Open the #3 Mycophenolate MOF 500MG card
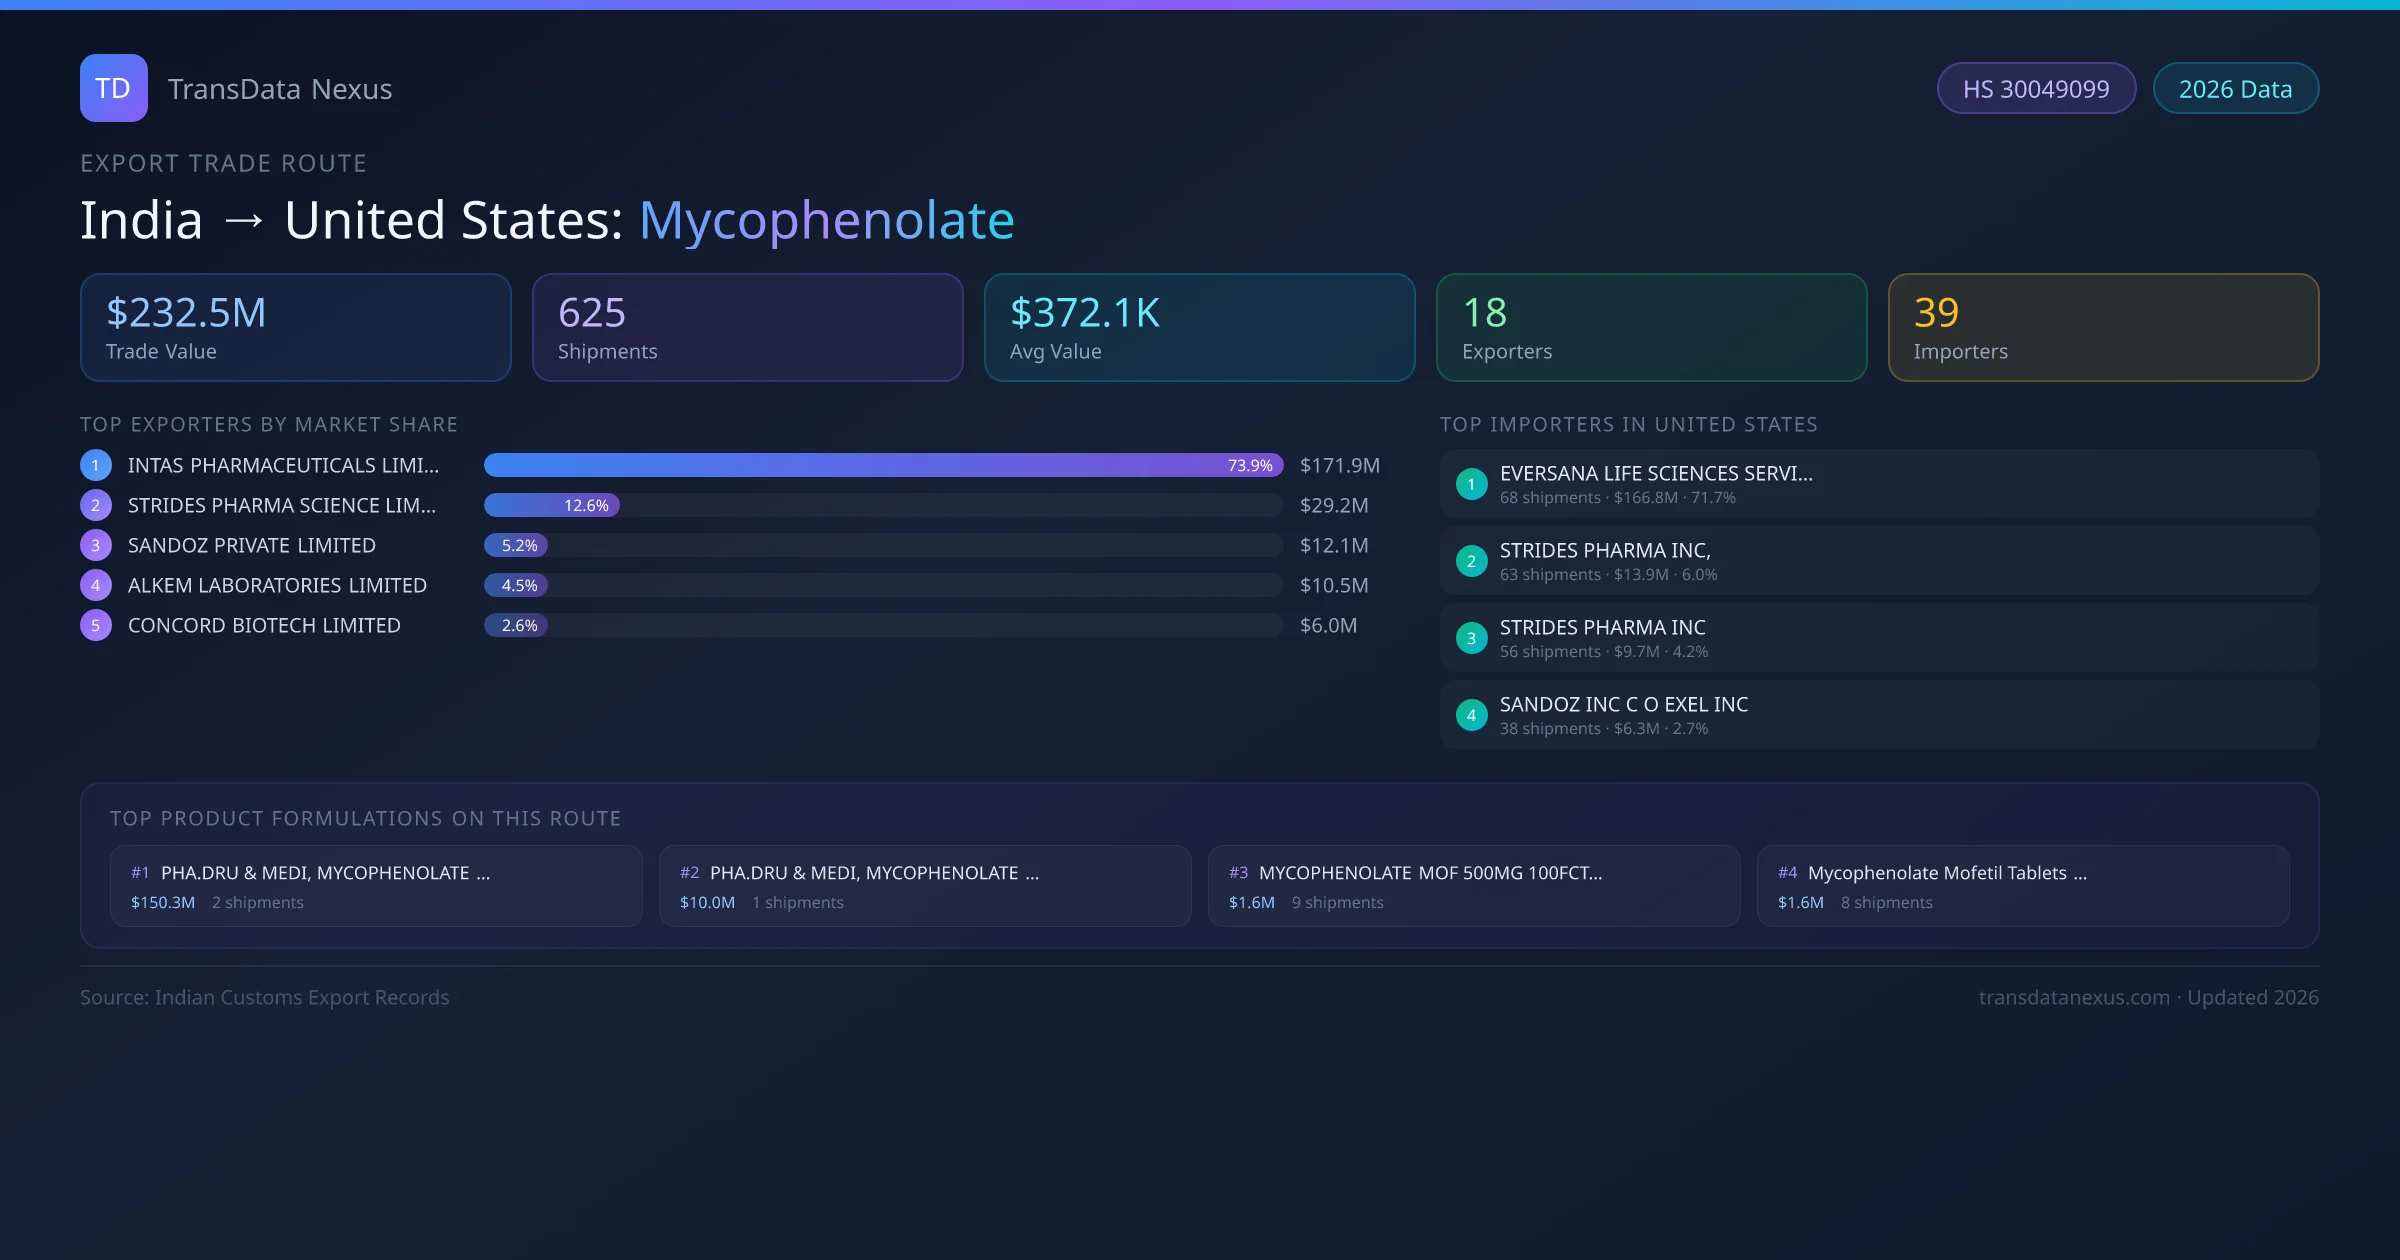 click(x=1474, y=886)
